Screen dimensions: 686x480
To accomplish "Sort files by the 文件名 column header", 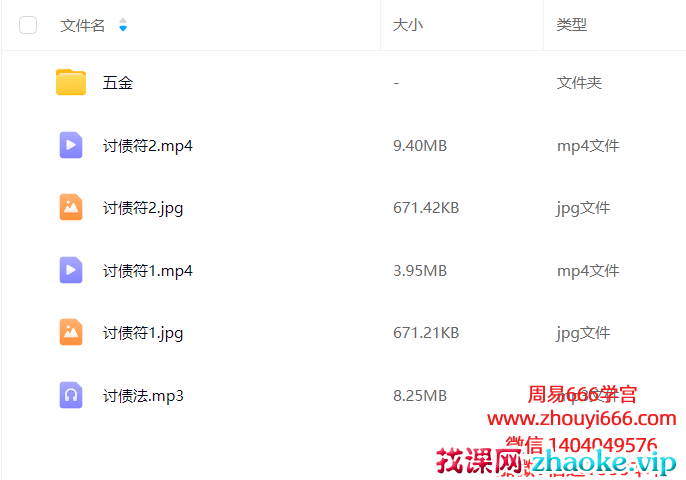I will coord(83,25).
